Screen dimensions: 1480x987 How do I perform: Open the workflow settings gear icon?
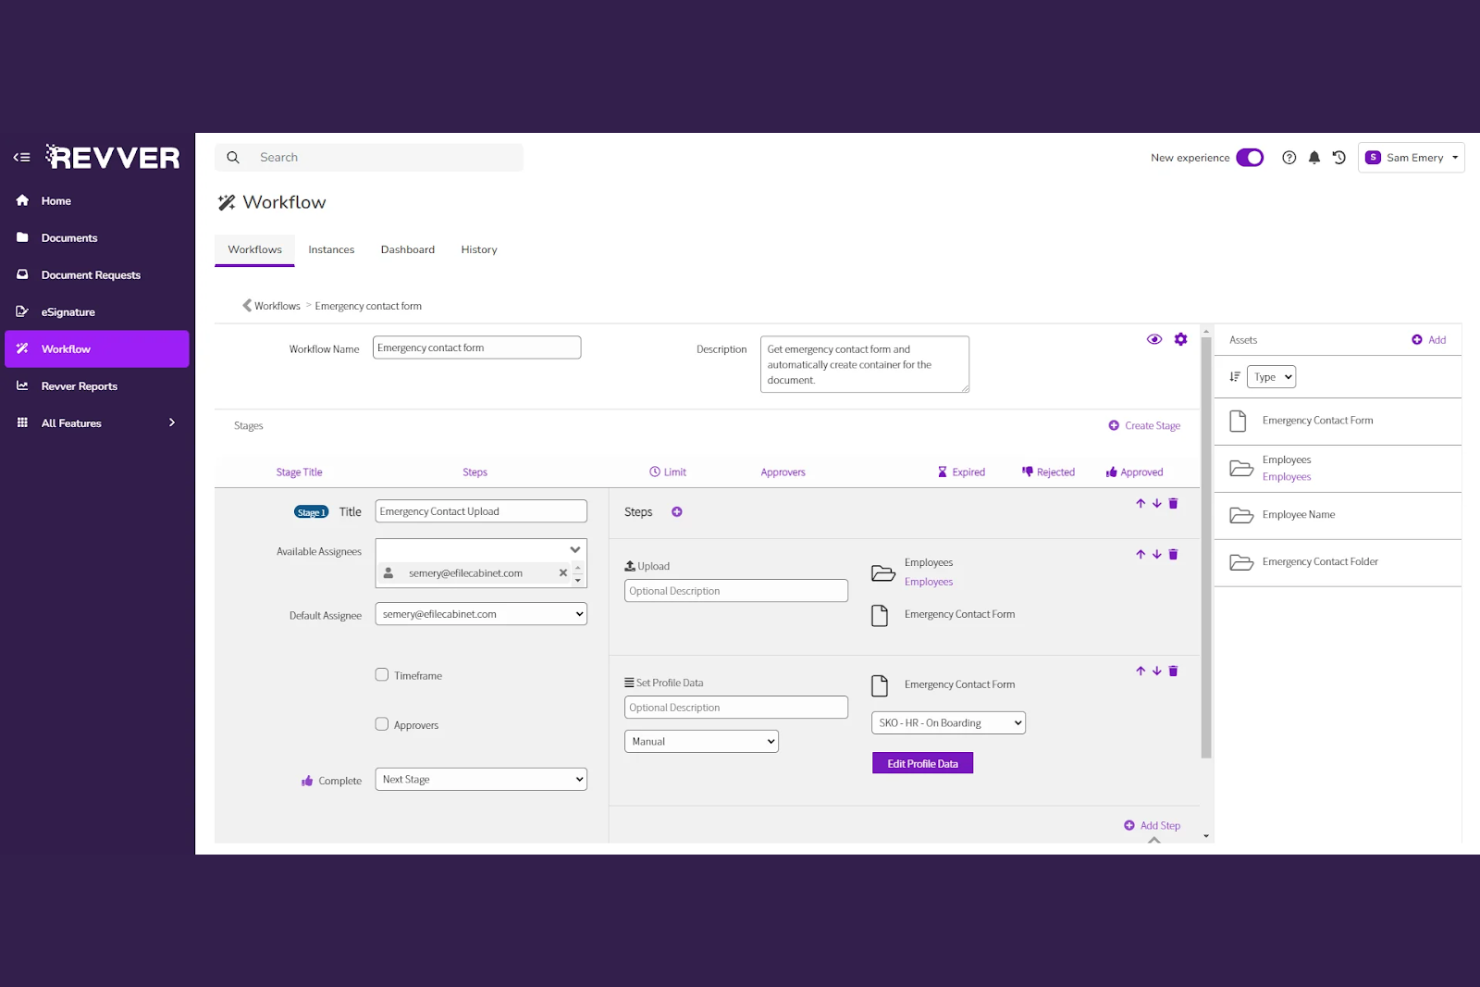1180,339
